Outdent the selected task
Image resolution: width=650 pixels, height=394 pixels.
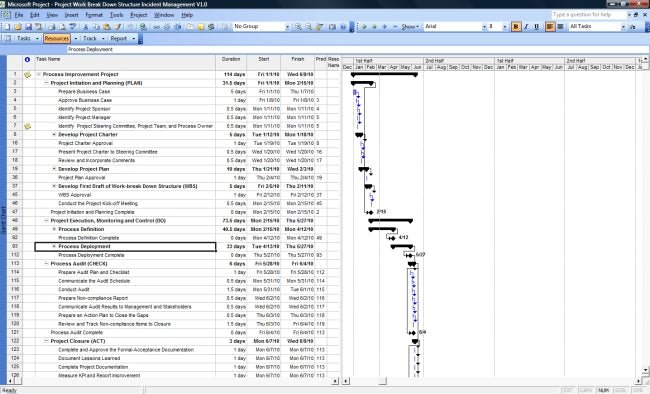tap(364, 27)
